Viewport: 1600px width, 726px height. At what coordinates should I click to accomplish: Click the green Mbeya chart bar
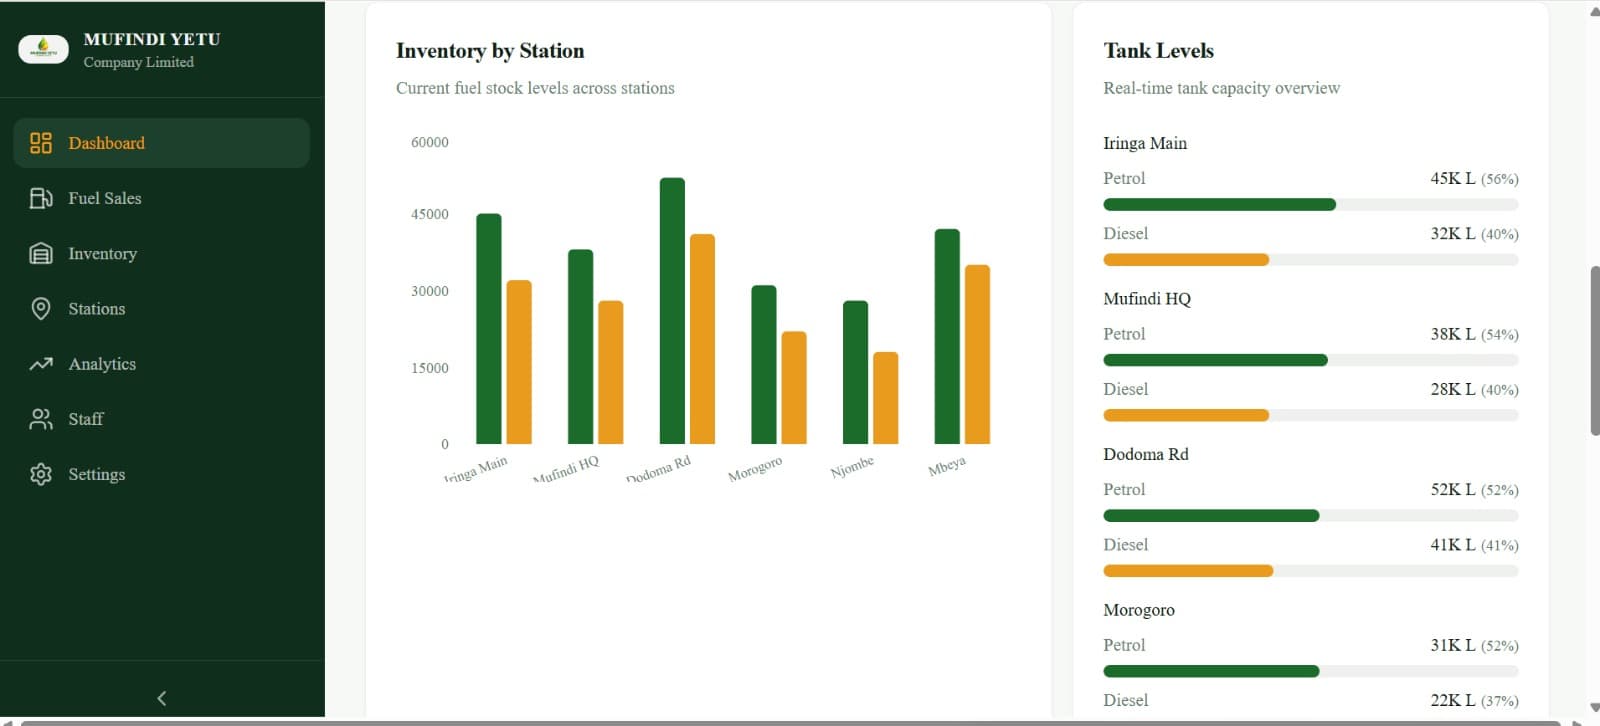(x=947, y=336)
